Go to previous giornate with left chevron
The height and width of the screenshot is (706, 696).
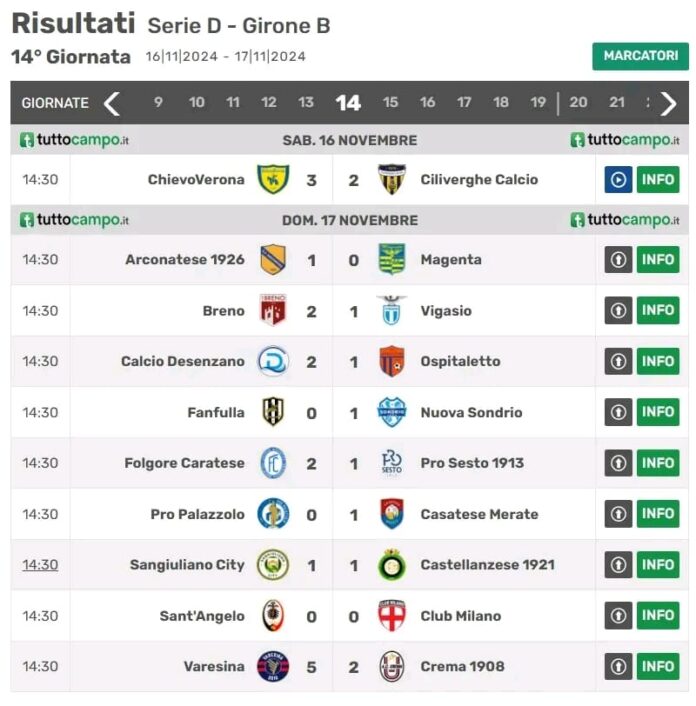pyautogui.click(x=112, y=104)
